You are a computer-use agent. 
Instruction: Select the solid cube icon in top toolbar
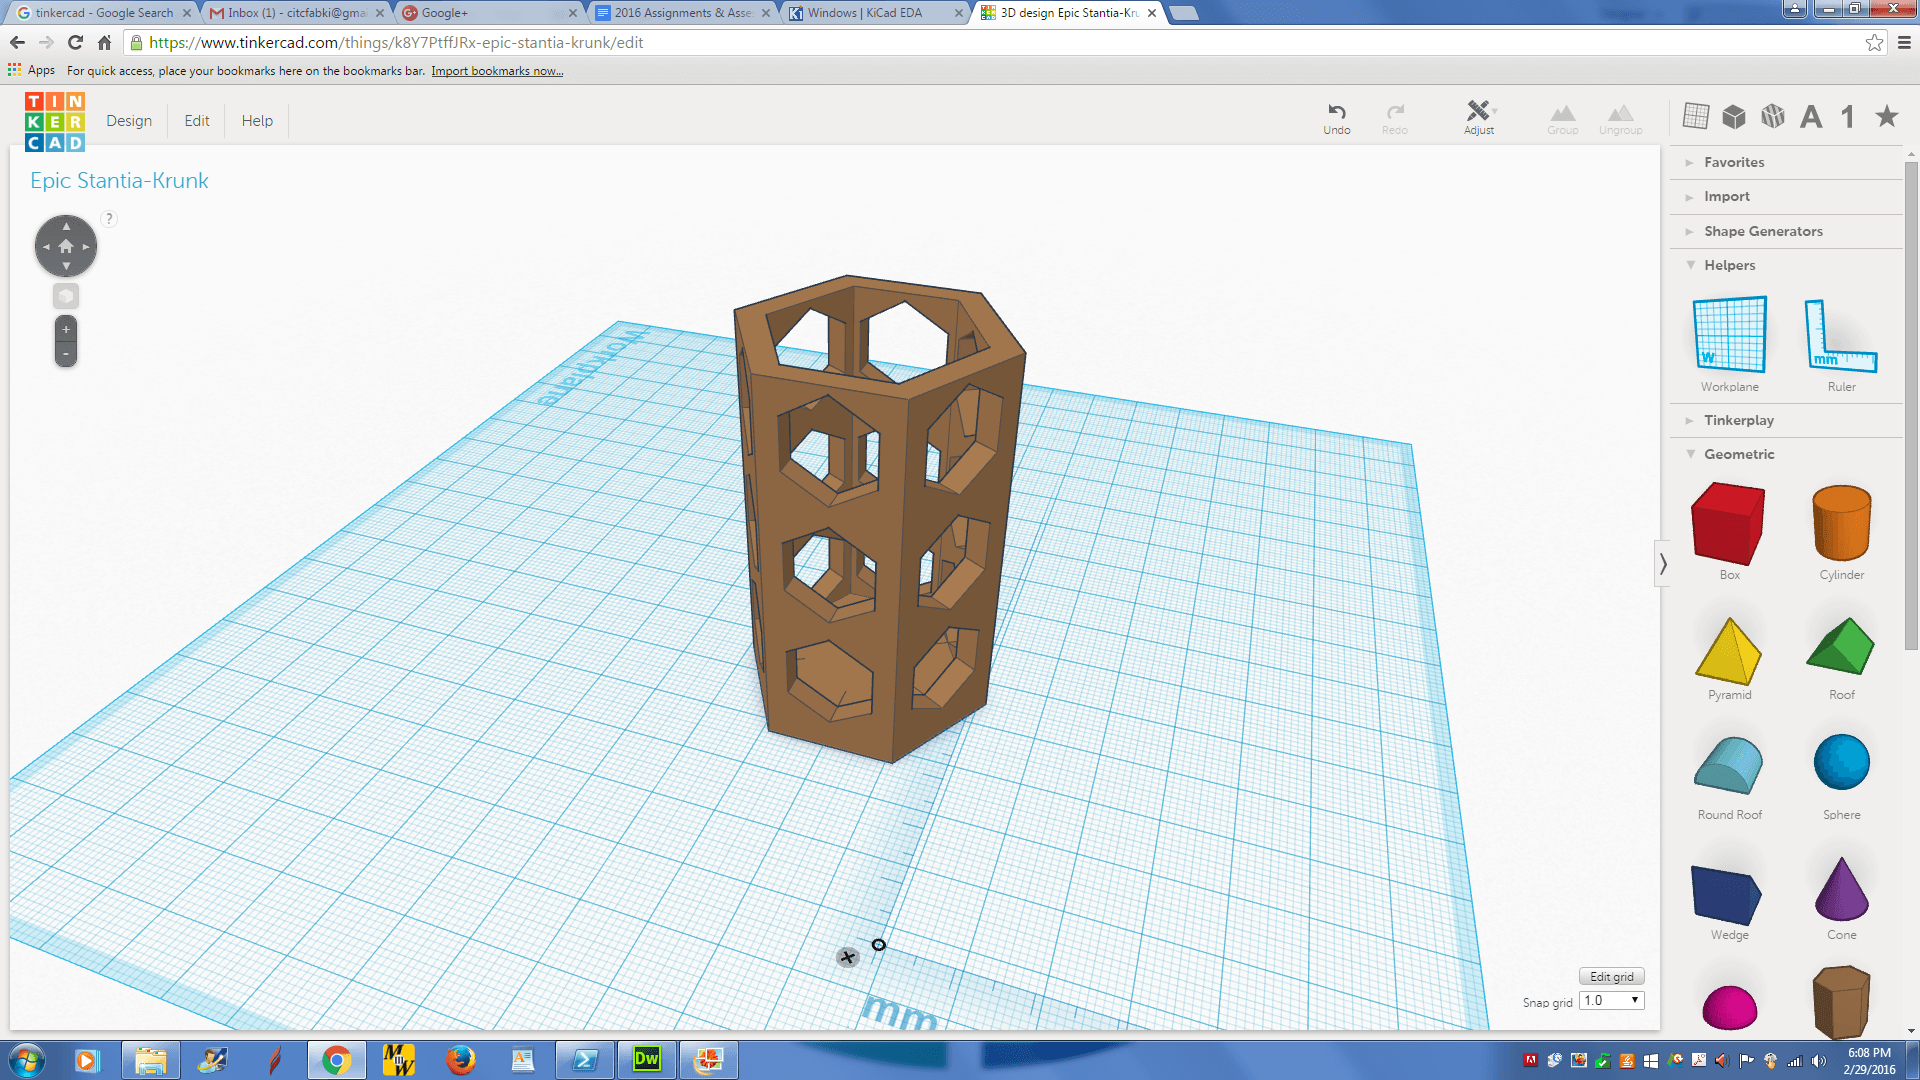pyautogui.click(x=1734, y=116)
